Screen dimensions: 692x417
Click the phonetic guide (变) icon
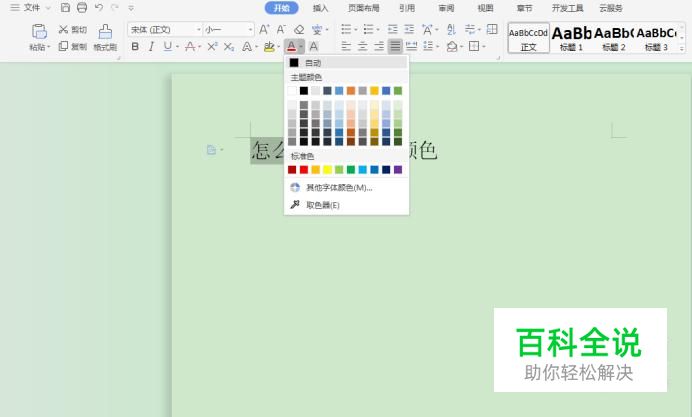point(317,30)
